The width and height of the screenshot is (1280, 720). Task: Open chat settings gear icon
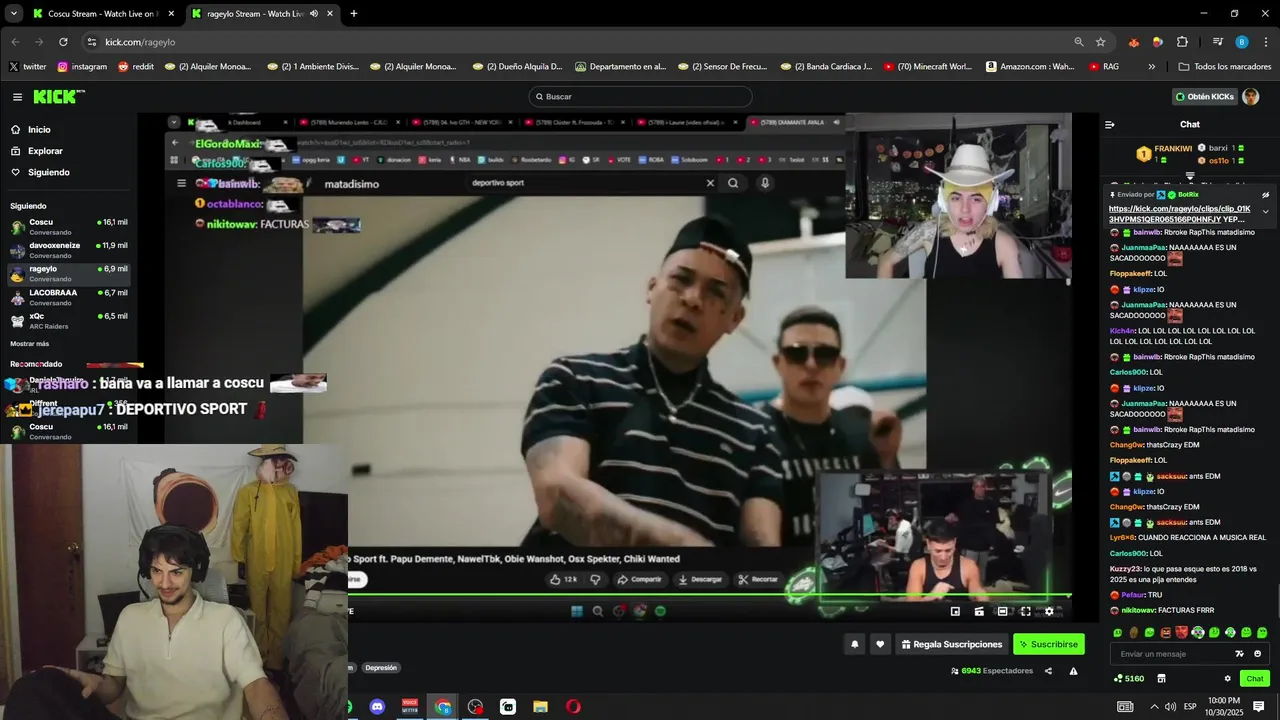tap(1227, 679)
